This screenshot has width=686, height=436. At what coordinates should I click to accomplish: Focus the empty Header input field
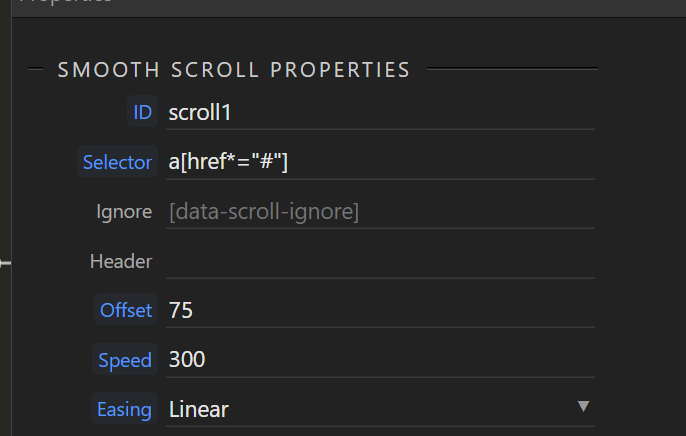tap(380, 261)
